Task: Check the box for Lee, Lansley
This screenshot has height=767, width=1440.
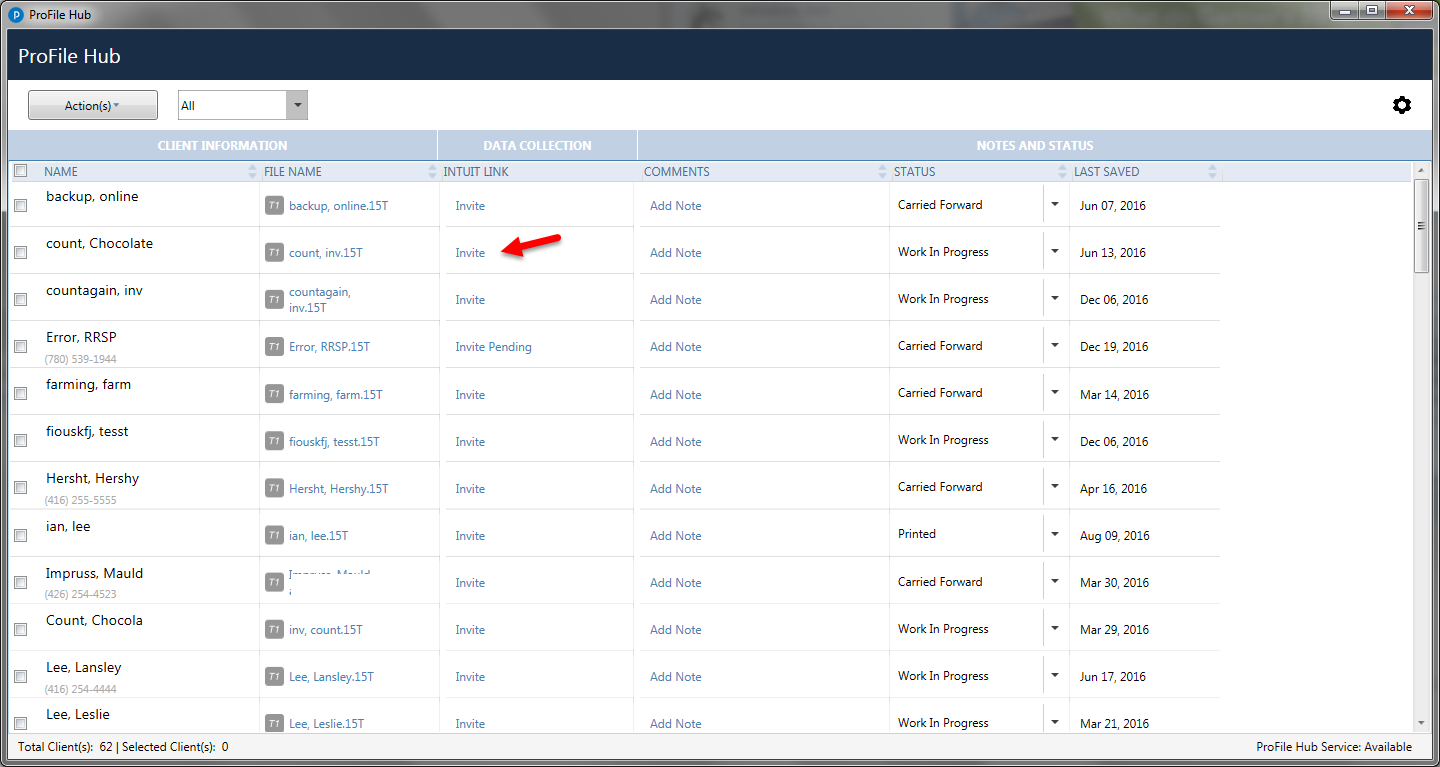Action: coord(20,676)
